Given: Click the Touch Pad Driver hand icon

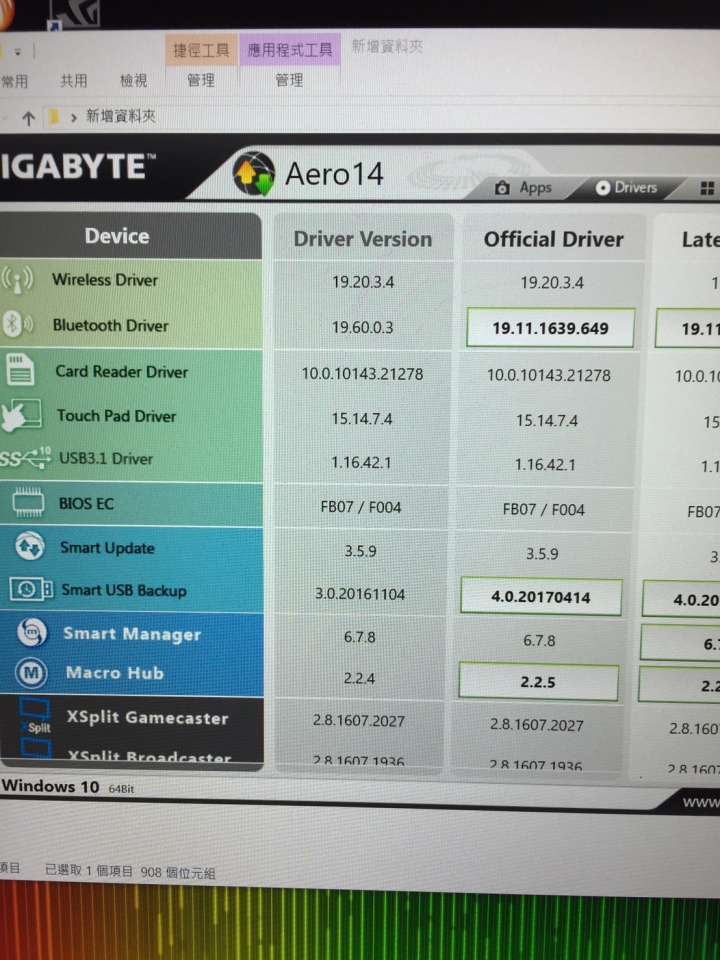Looking at the screenshot, I should [x=21, y=416].
